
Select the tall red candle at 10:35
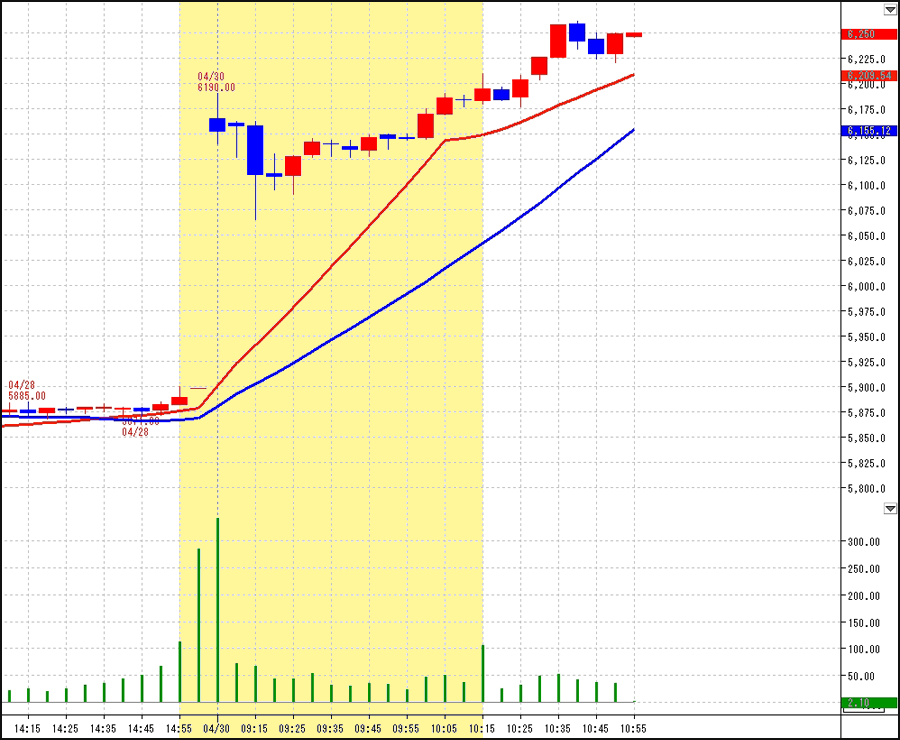pyautogui.click(x=558, y=41)
